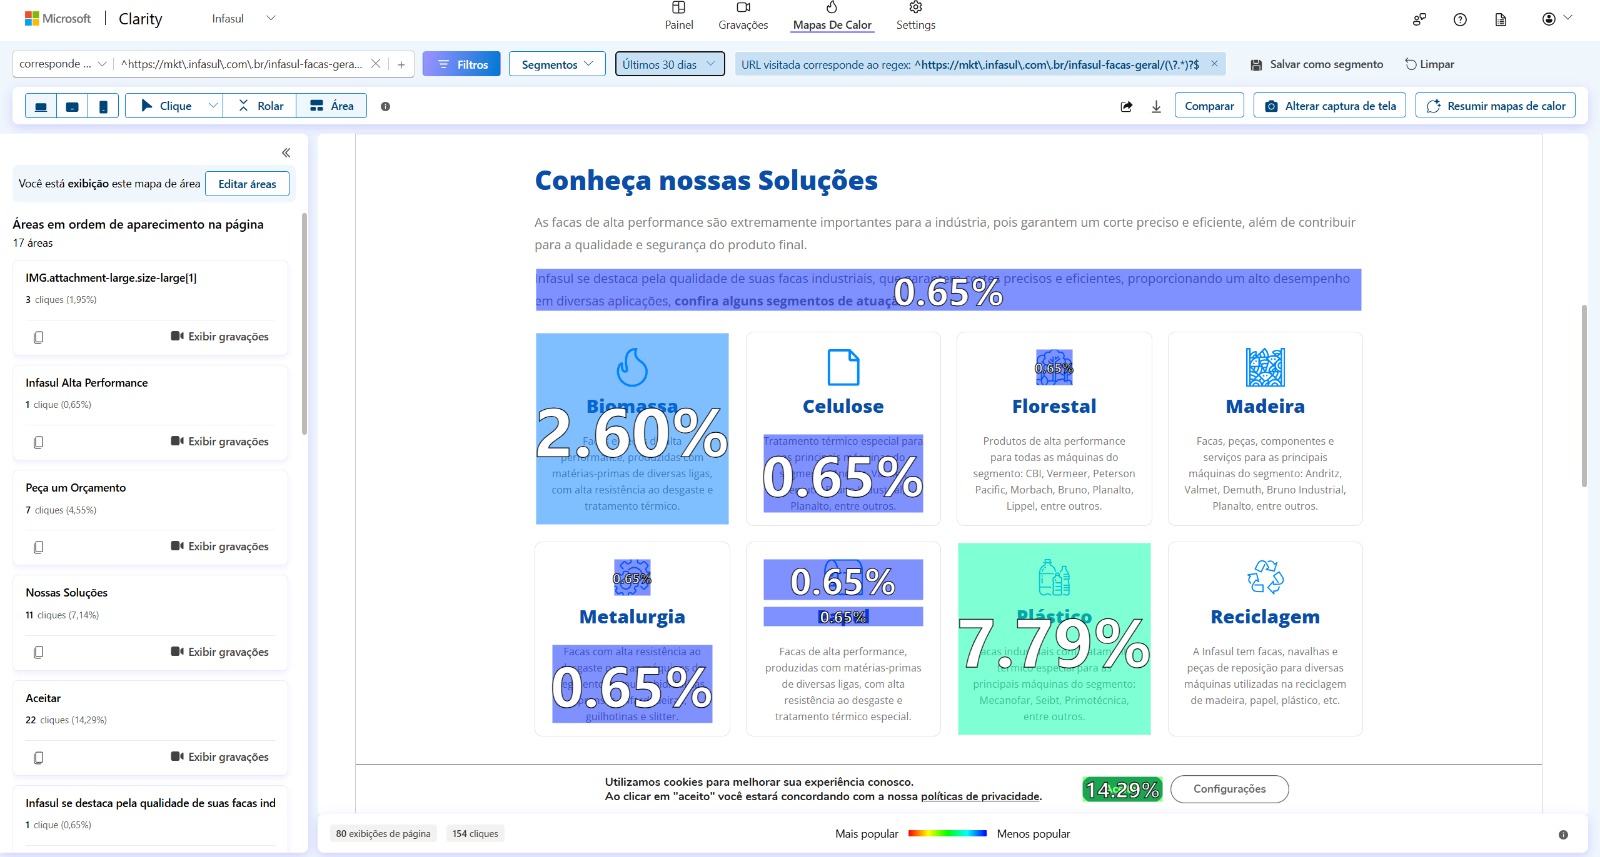Click the heatmap page vertical scrollbar
The width and height of the screenshot is (1600, 857).
[1583, 396]
